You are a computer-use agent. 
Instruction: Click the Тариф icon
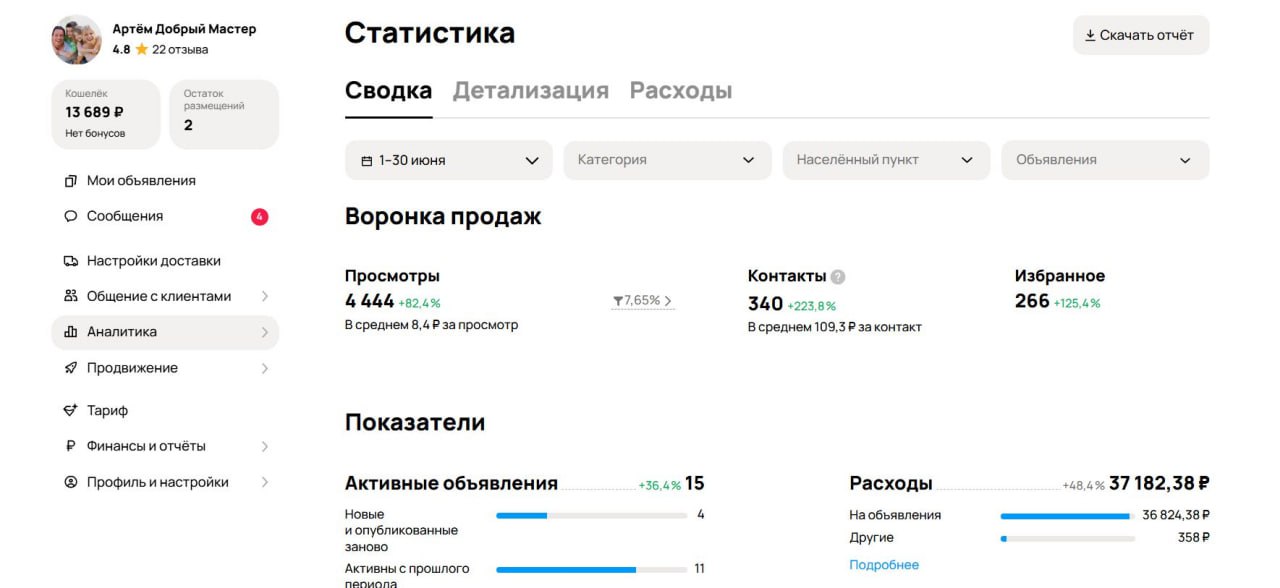[x=70, y=410]
